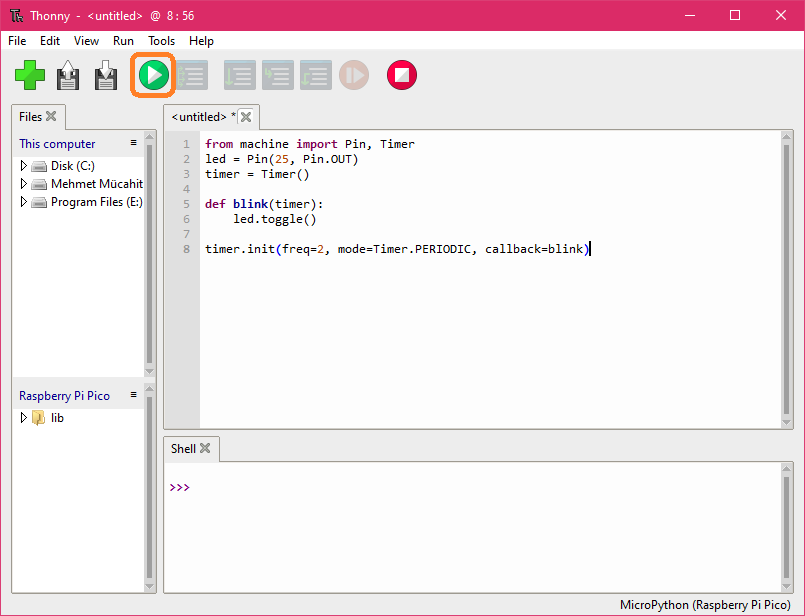The image size is (805, 616).
Task: Open the File menu
Action: [17, 41]
